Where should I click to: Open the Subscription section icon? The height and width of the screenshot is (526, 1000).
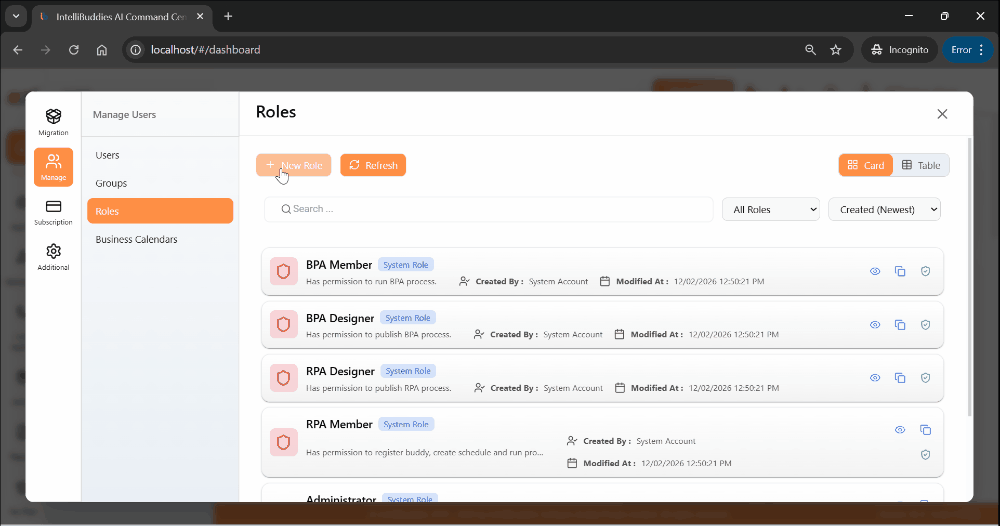[x=53, y=211]
